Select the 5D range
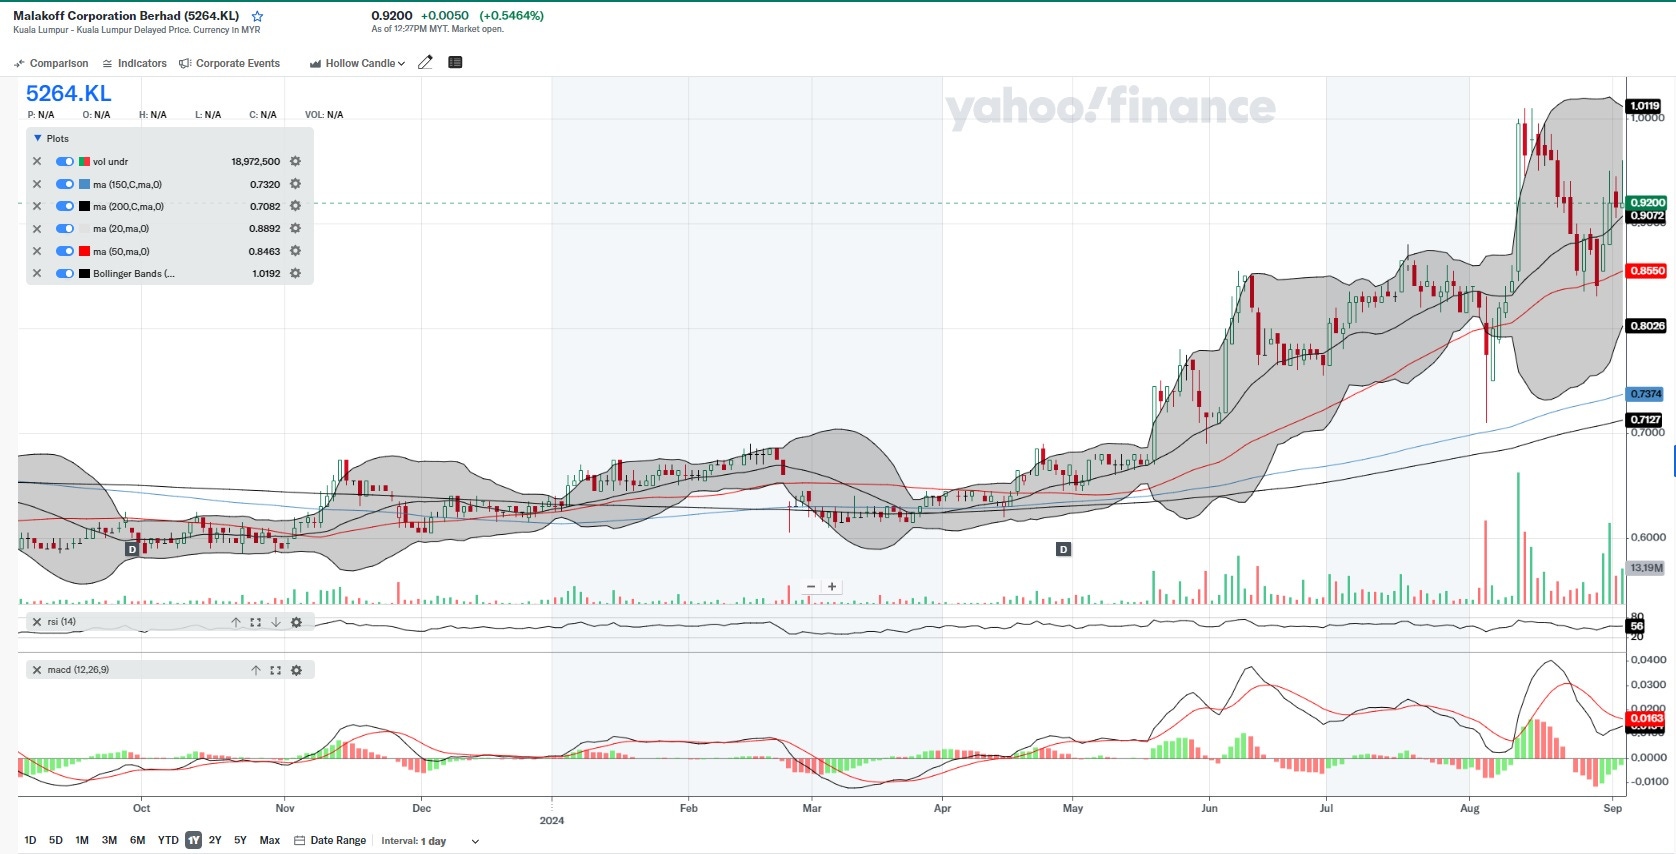This screenshot has width=1676, height=854. tap(56, 840)
